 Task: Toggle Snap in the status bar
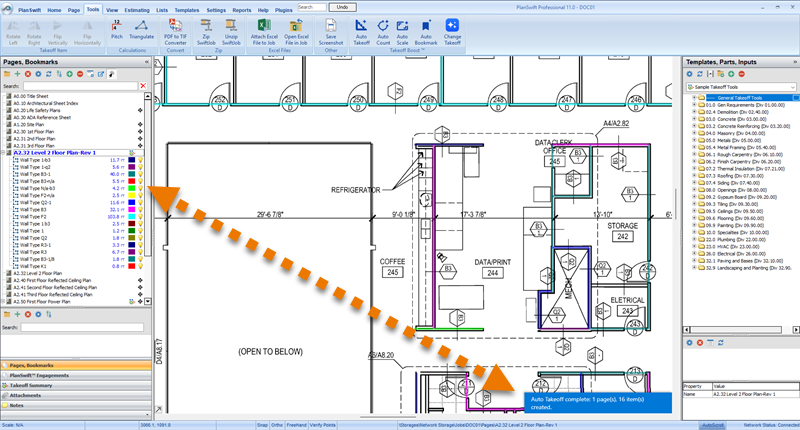coord(262,425)
